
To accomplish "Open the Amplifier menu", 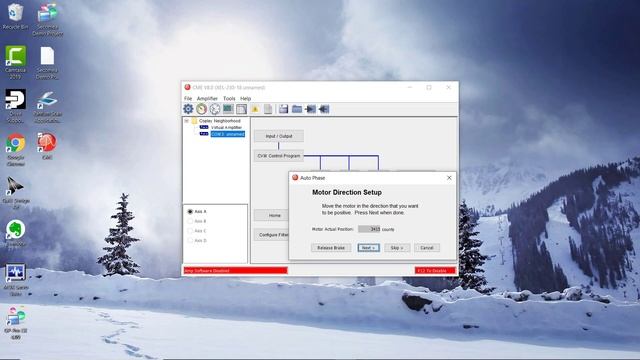I will tap(207, 98).
